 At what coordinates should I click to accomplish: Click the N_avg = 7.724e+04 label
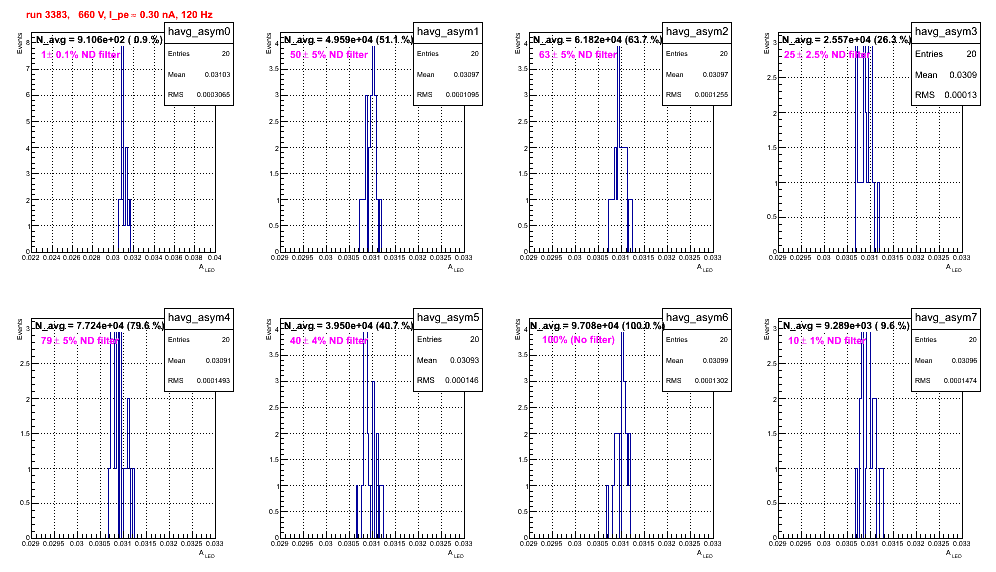coord(99,325)
